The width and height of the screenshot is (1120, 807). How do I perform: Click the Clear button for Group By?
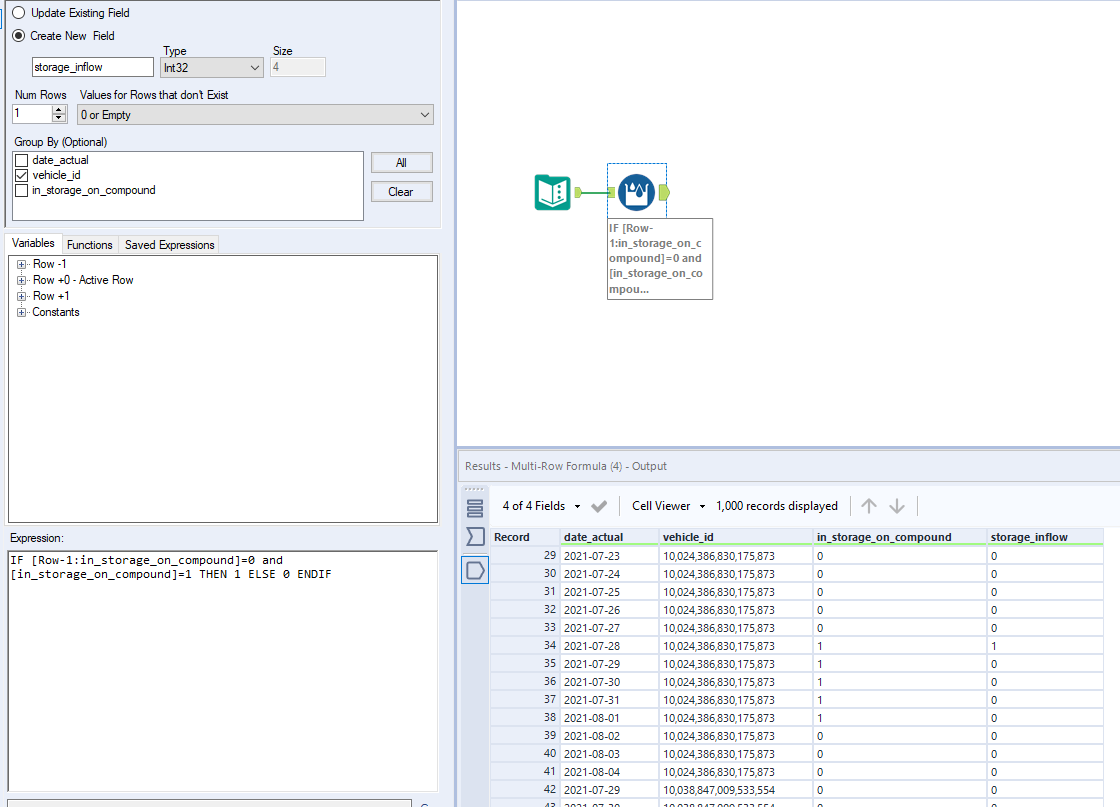point(401,191)
